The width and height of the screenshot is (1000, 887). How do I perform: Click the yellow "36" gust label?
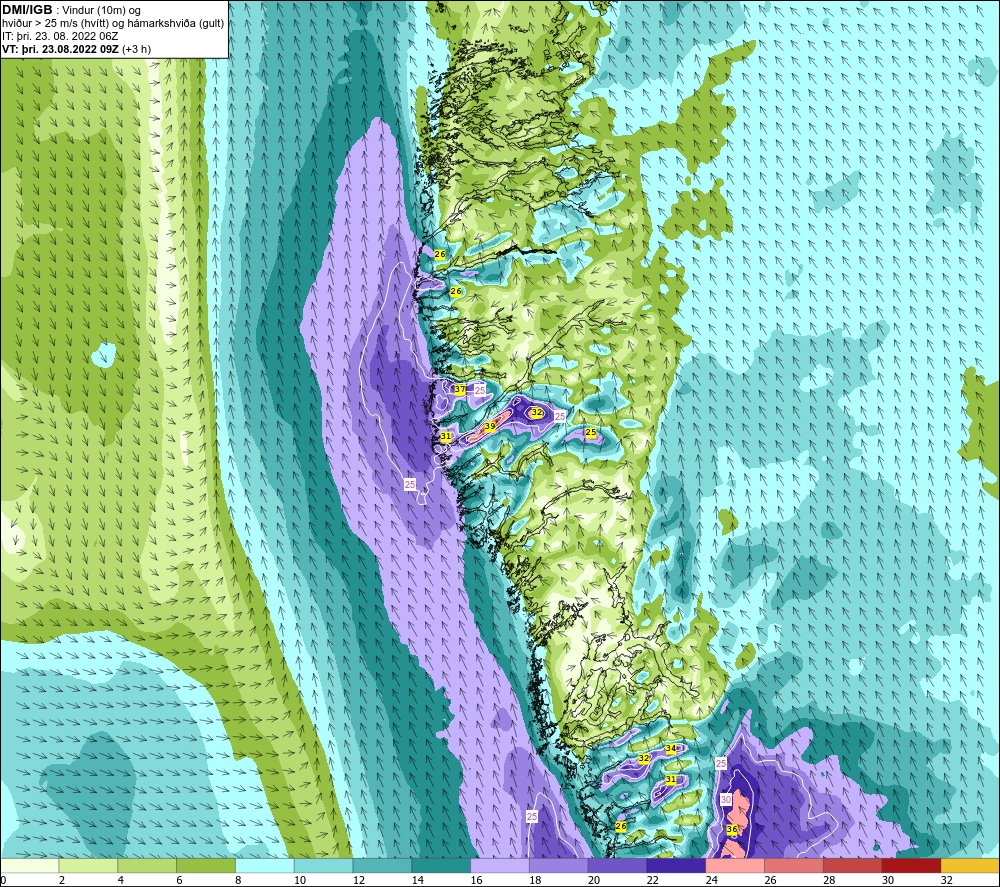[732, 830]
